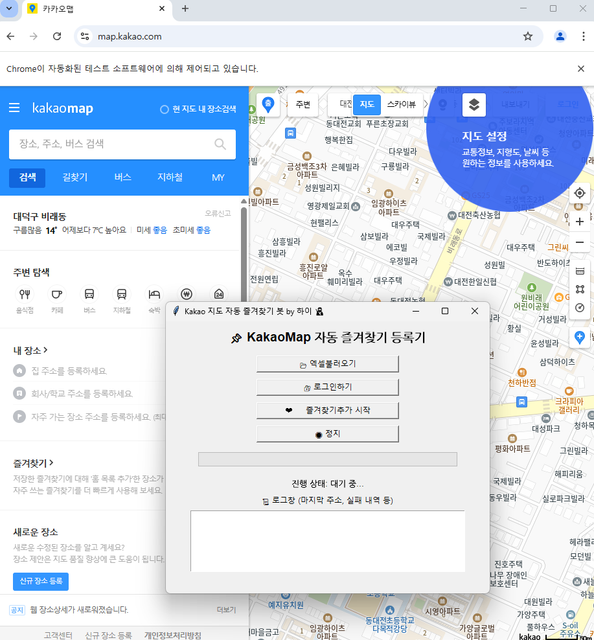Click 즐겨찾기추가 시작 button
This screenshot has height=640, width=594.
coord(327,410)
